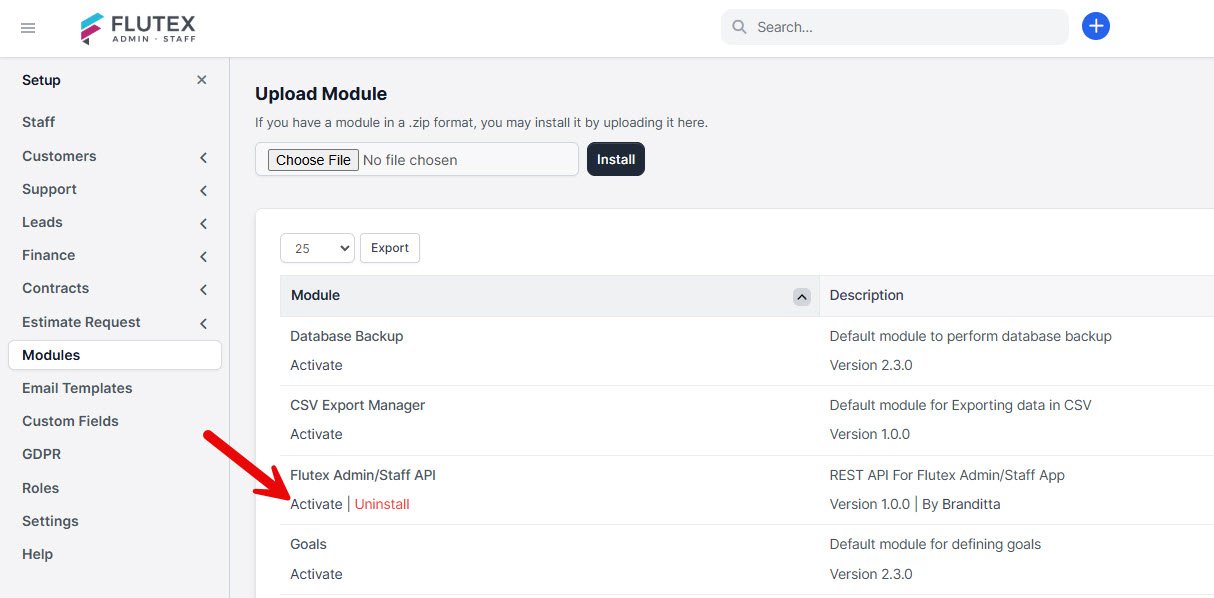This screenshot has width=1214, height=598.
Task: Activate the CSV Export Manager module
Action: (x=316, y=434)
